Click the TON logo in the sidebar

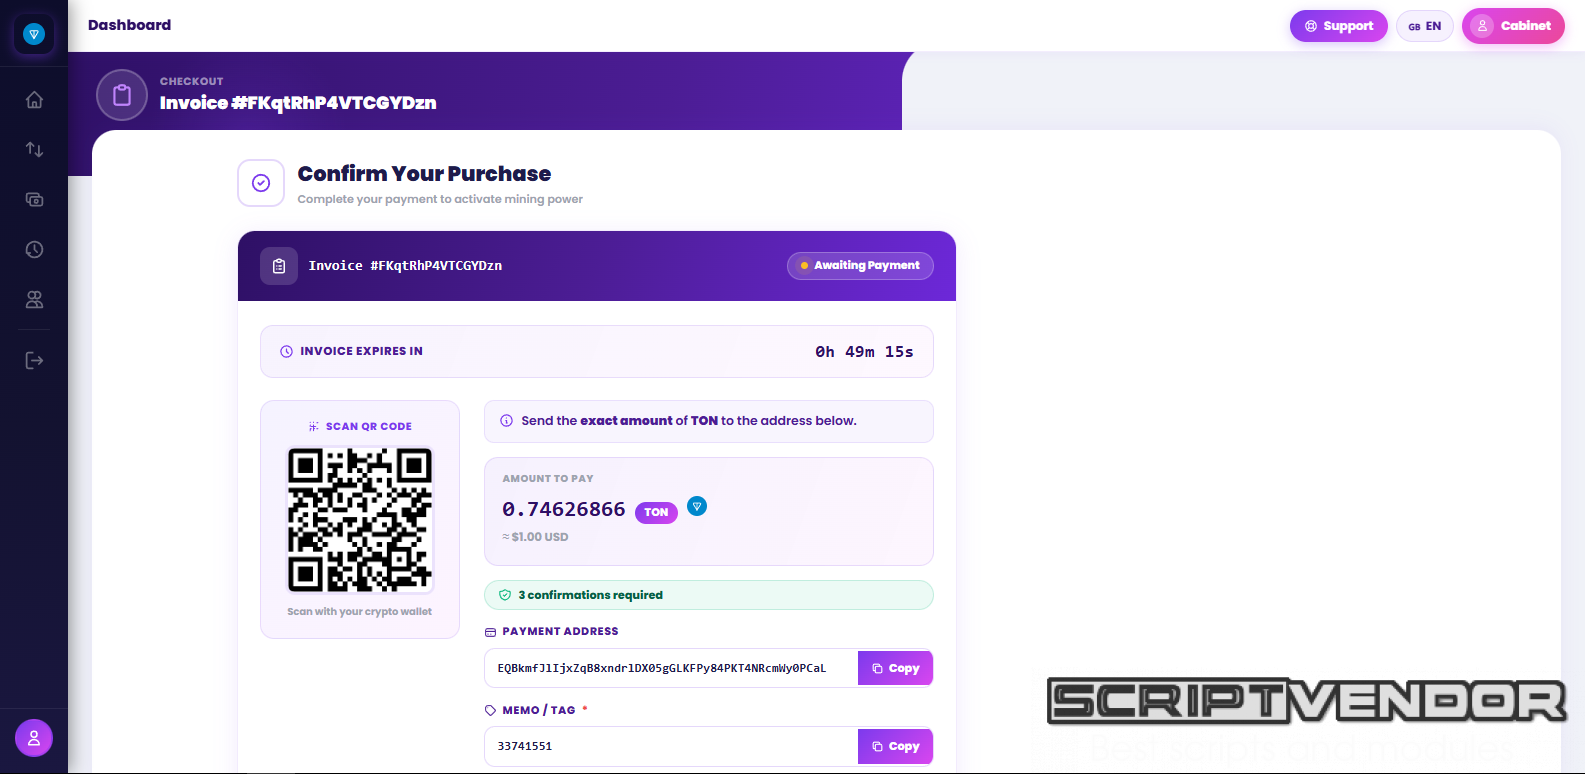(x=34, y=35)
